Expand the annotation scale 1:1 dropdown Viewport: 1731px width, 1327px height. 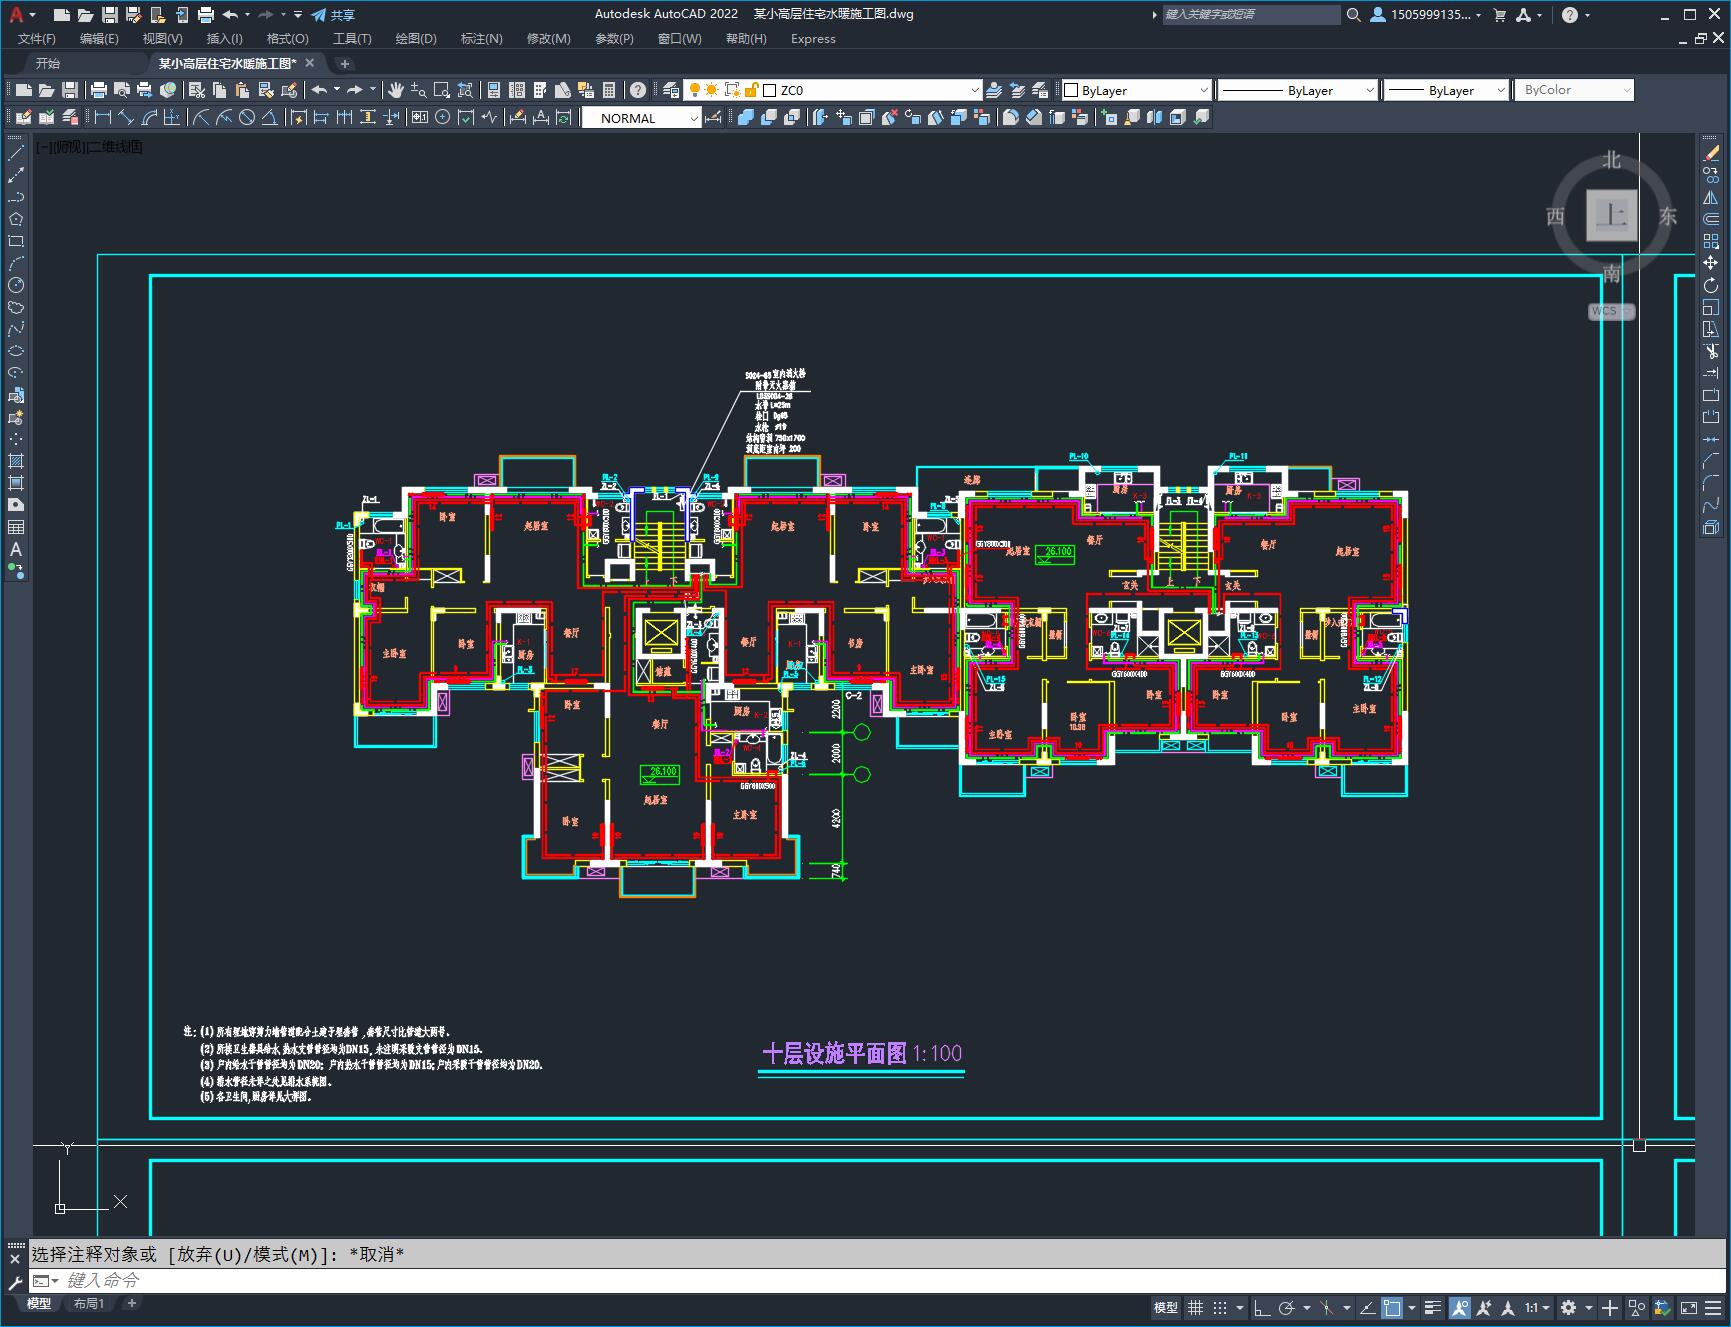pyautogui.click(x=1537, y=1307)
